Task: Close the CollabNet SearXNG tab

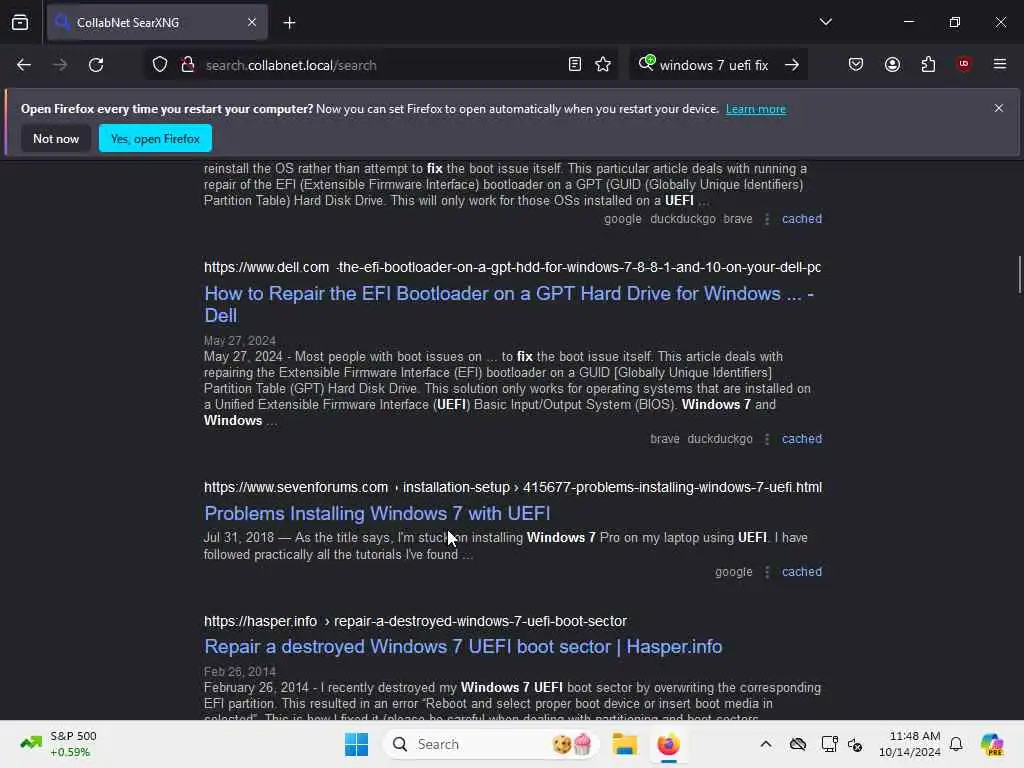Action: tap(252, 22)
